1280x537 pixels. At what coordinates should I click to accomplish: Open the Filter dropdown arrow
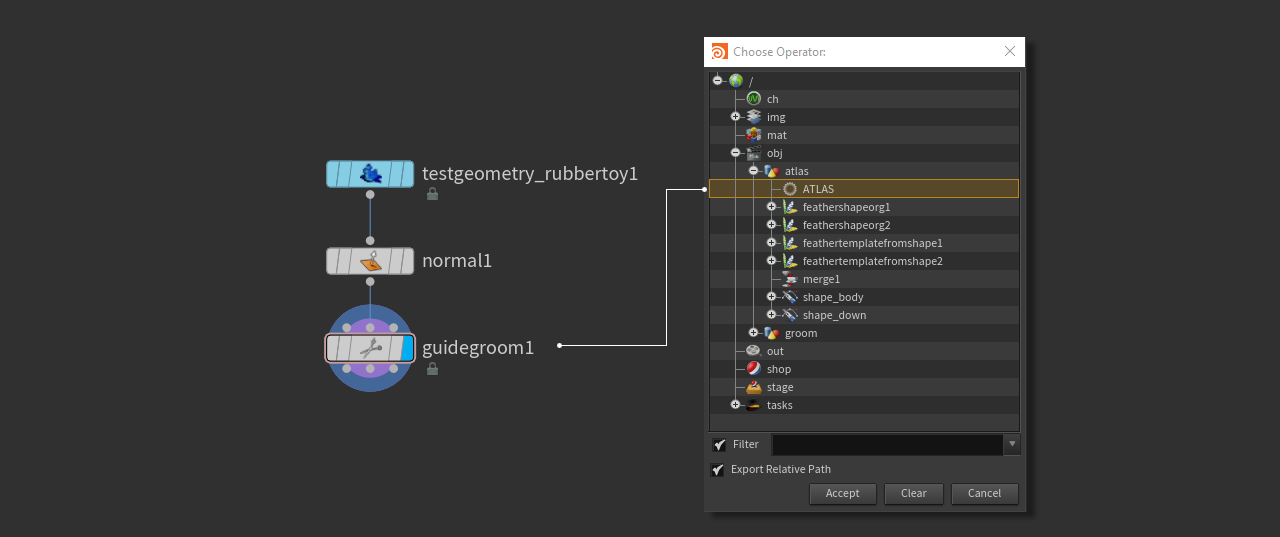point(1013,445)
